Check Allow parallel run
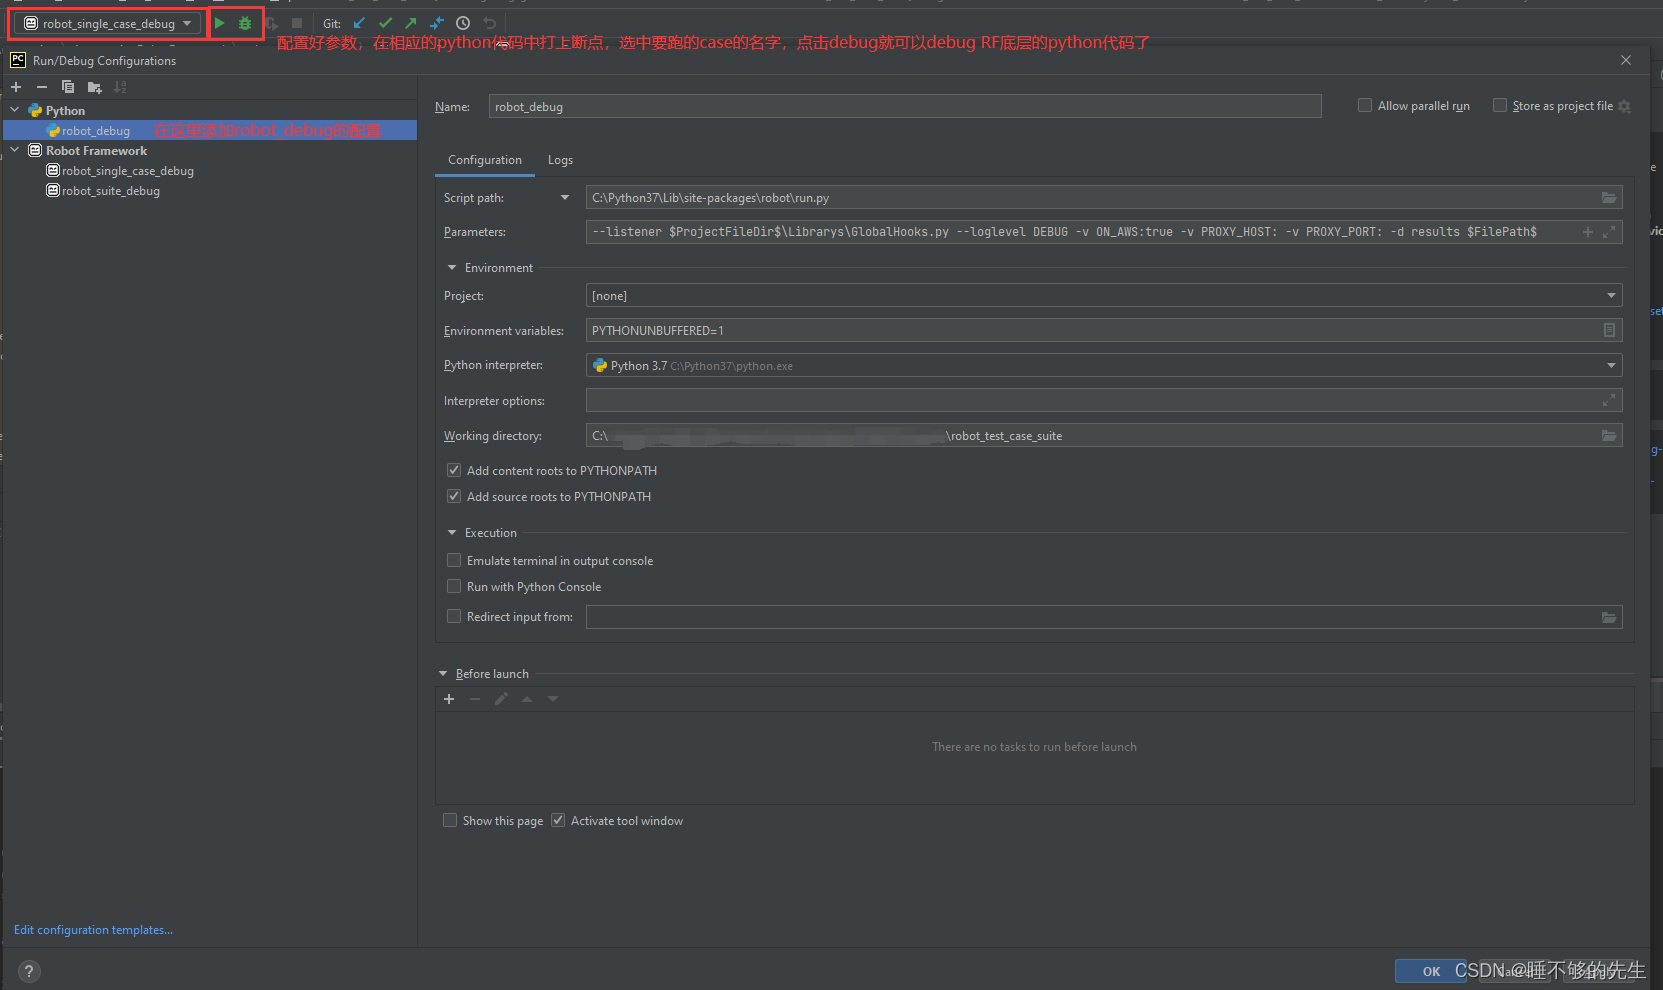 pos(1365,105)
